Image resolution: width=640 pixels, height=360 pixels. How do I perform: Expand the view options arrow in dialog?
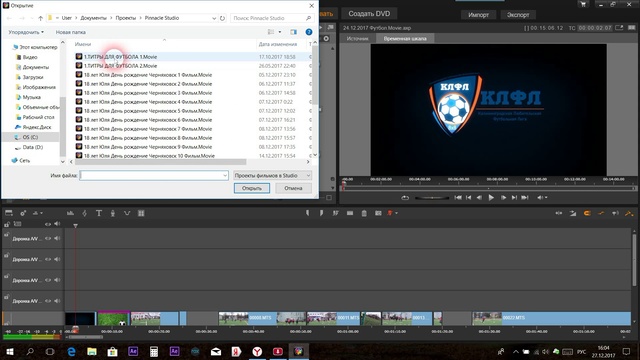[280, 32]
